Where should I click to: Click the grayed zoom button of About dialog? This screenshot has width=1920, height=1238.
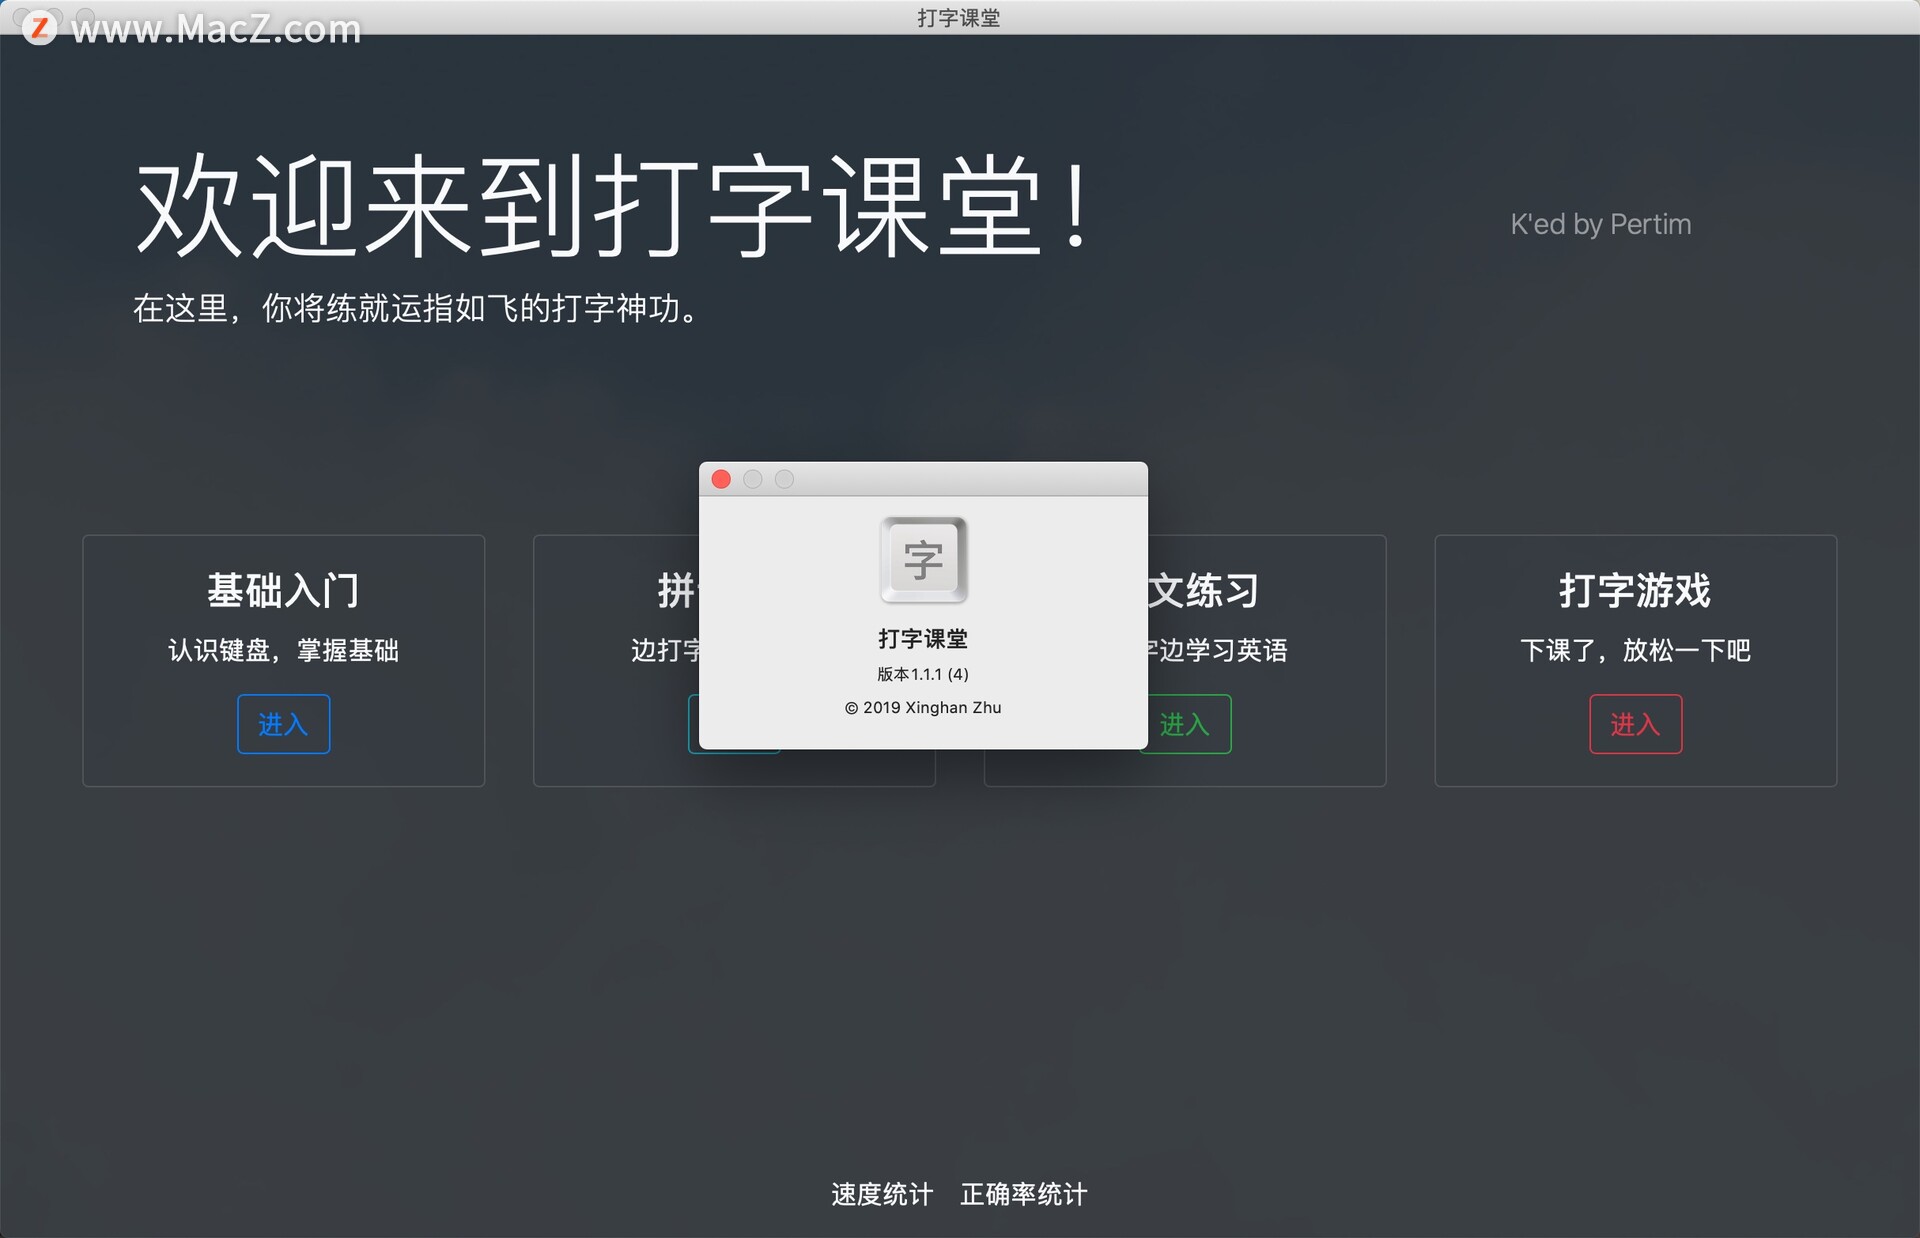click(785, 480)
